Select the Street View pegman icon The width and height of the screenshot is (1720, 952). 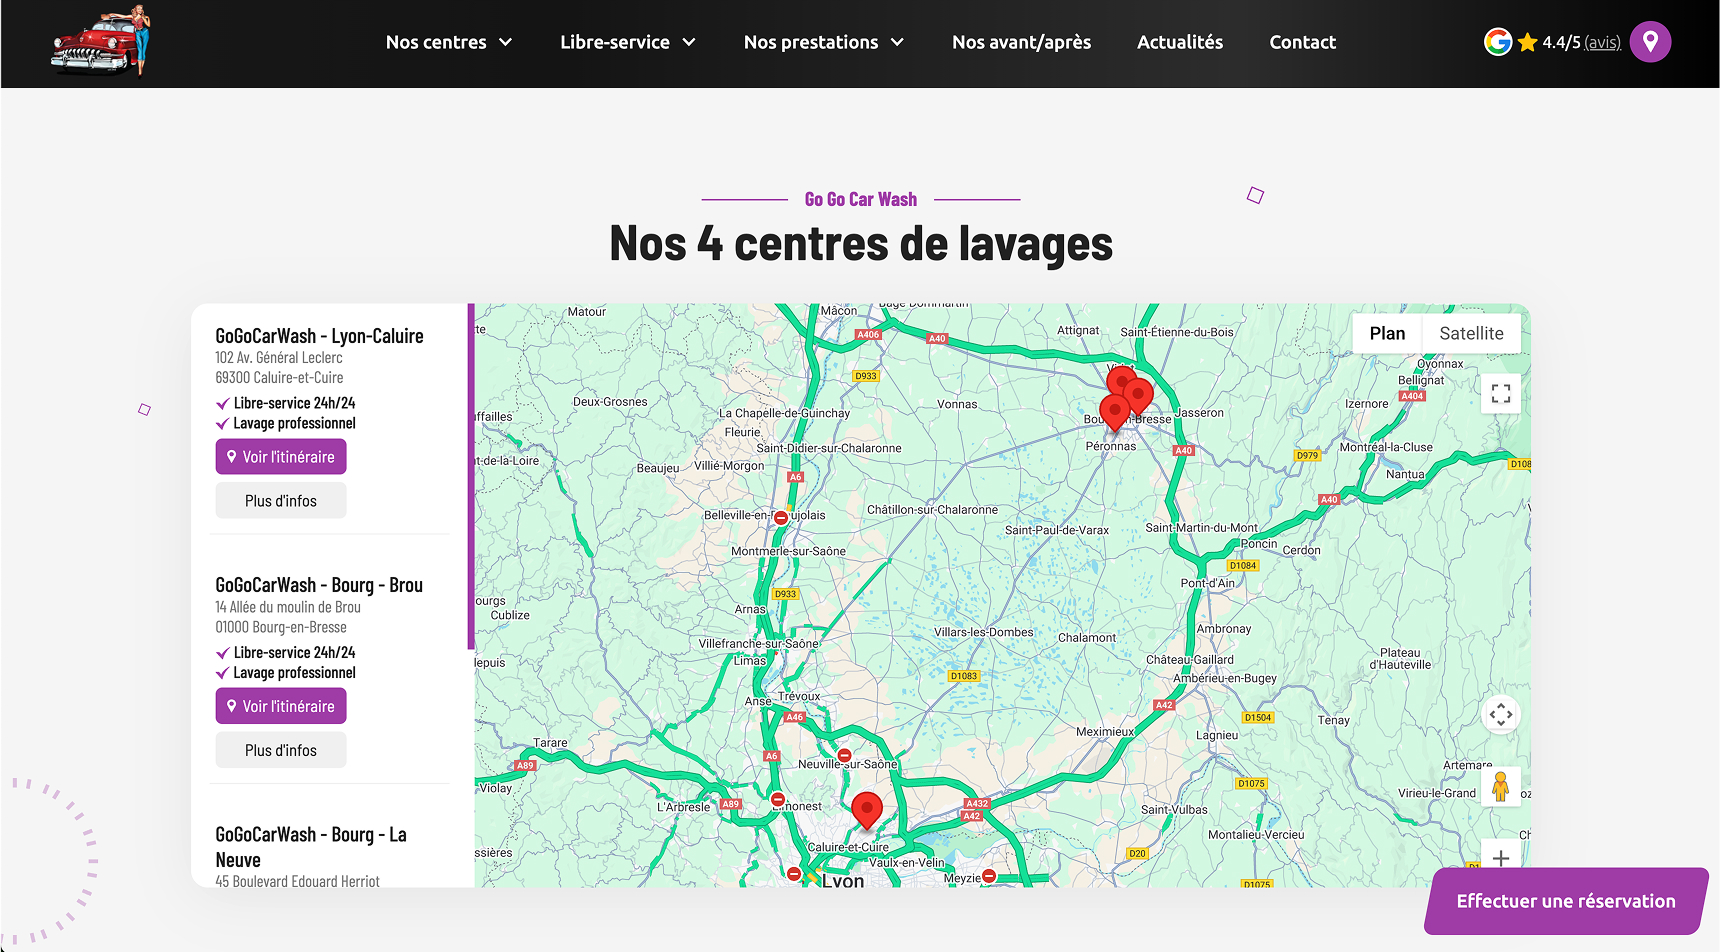point(1500,786)
